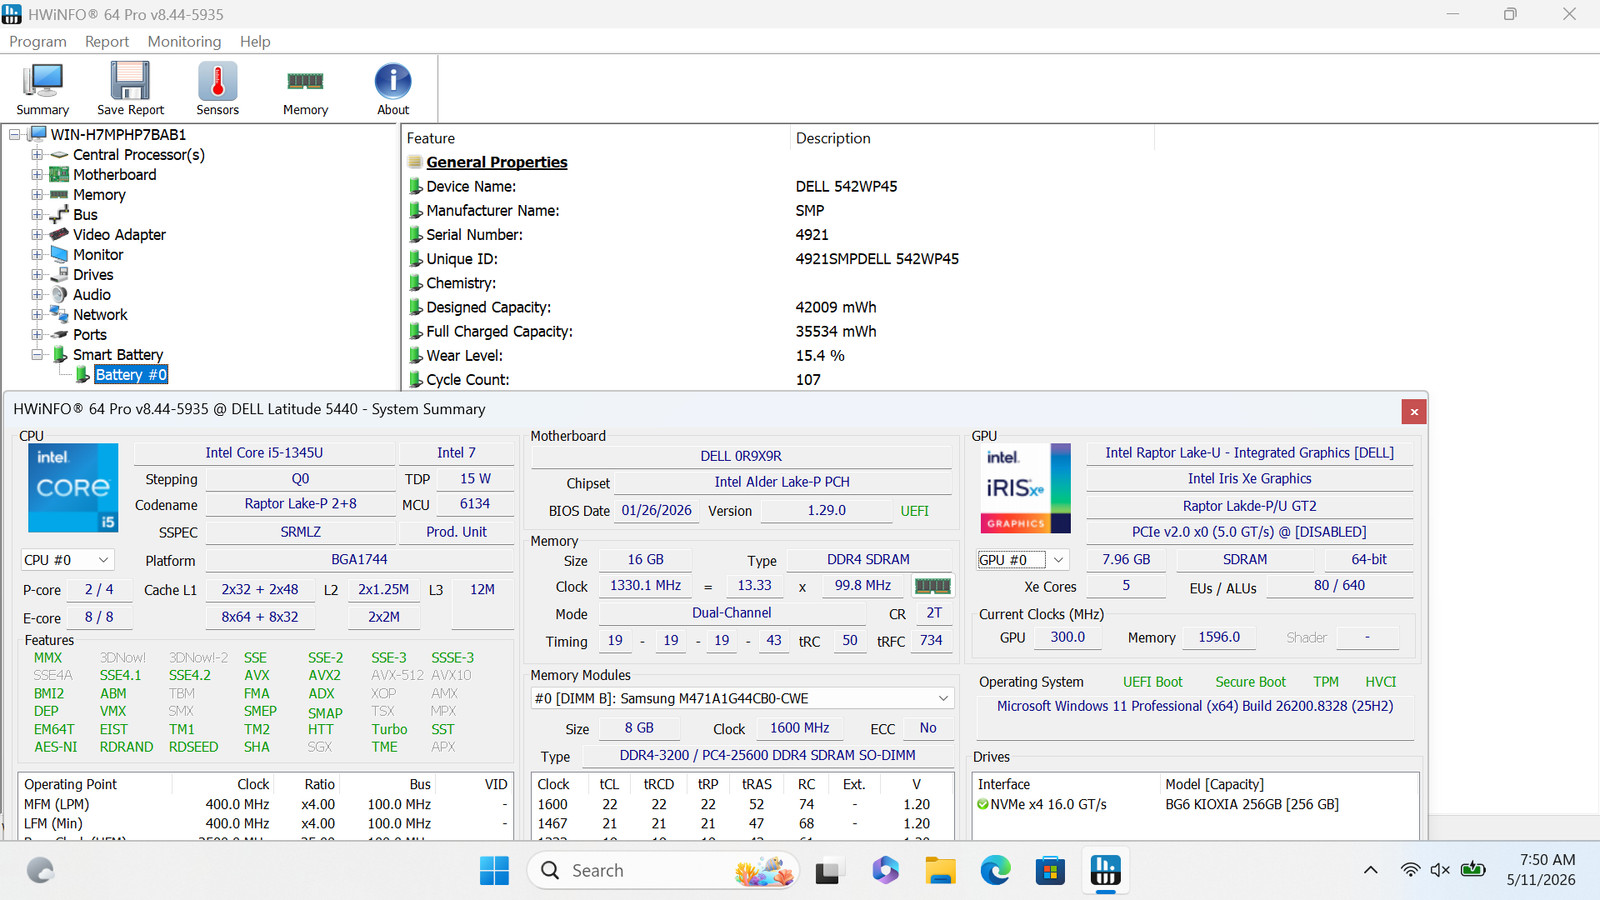Image resolution: width=1600 pixels, height=900 pixels.
Task: Expand the Drives tree node
Action: (x=37, y=275)
